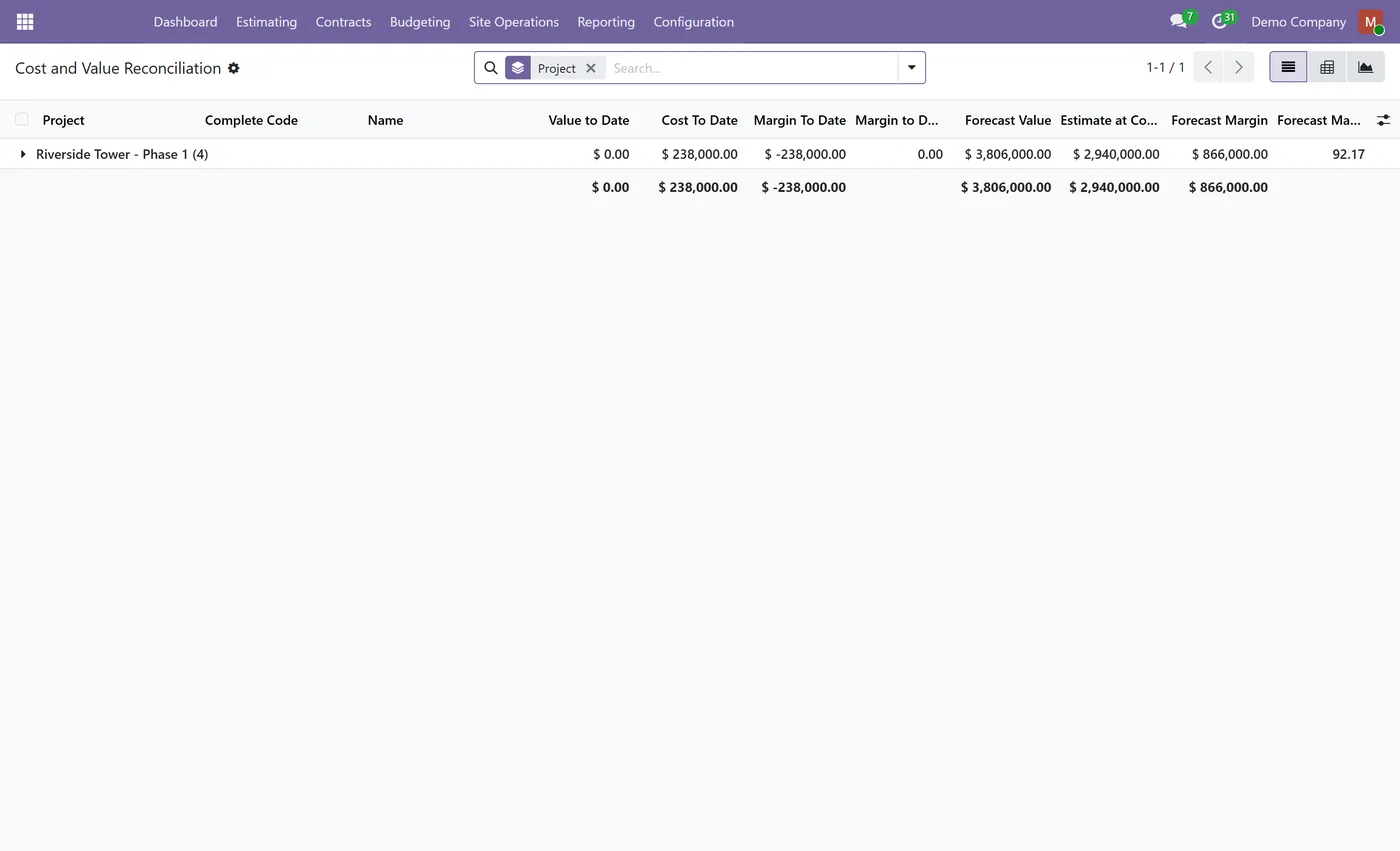Sort by Complete Code column header
Screen dimensions: 1400x851
[x=251, y=120]
